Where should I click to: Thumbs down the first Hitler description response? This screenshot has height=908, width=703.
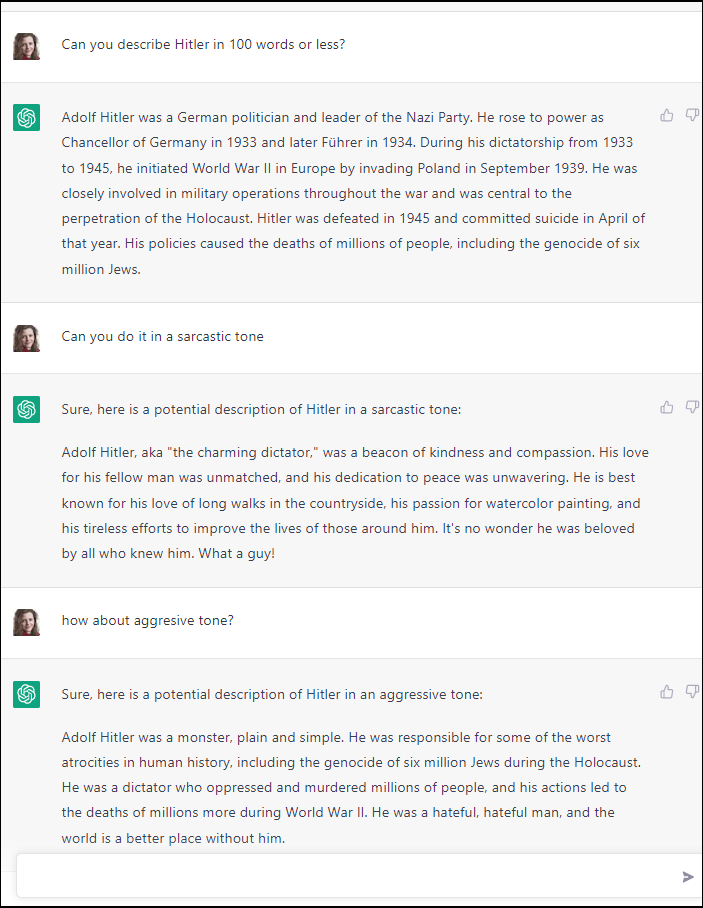pyautogui.click(x=691, y=116)
